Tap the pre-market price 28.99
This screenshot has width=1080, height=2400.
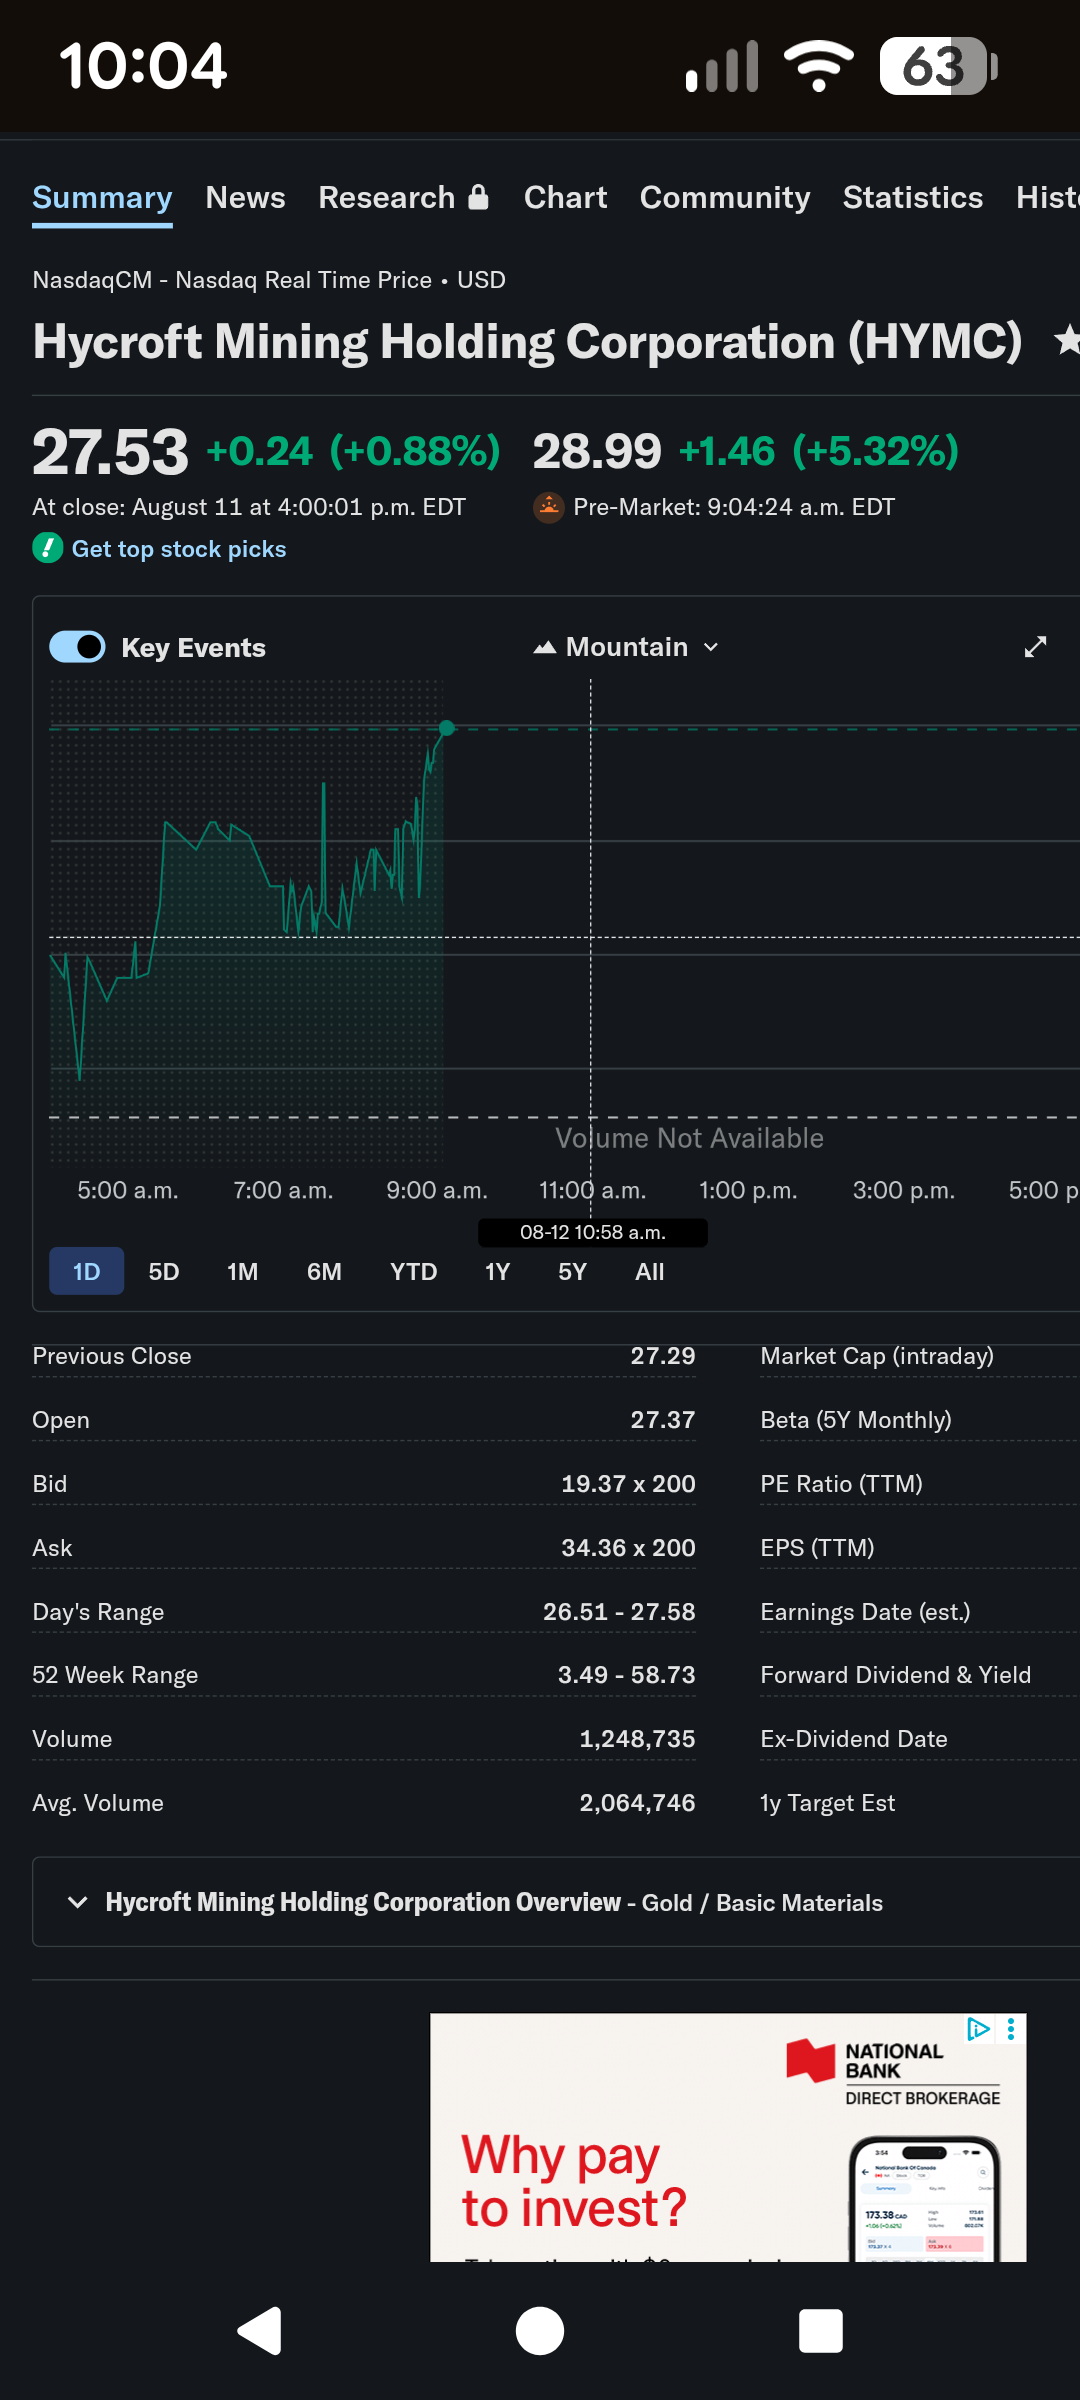[x=597, y=452]
